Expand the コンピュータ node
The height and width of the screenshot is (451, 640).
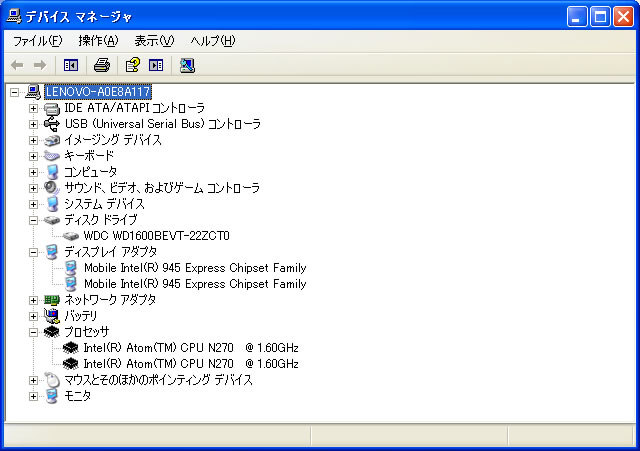point(33,172)
